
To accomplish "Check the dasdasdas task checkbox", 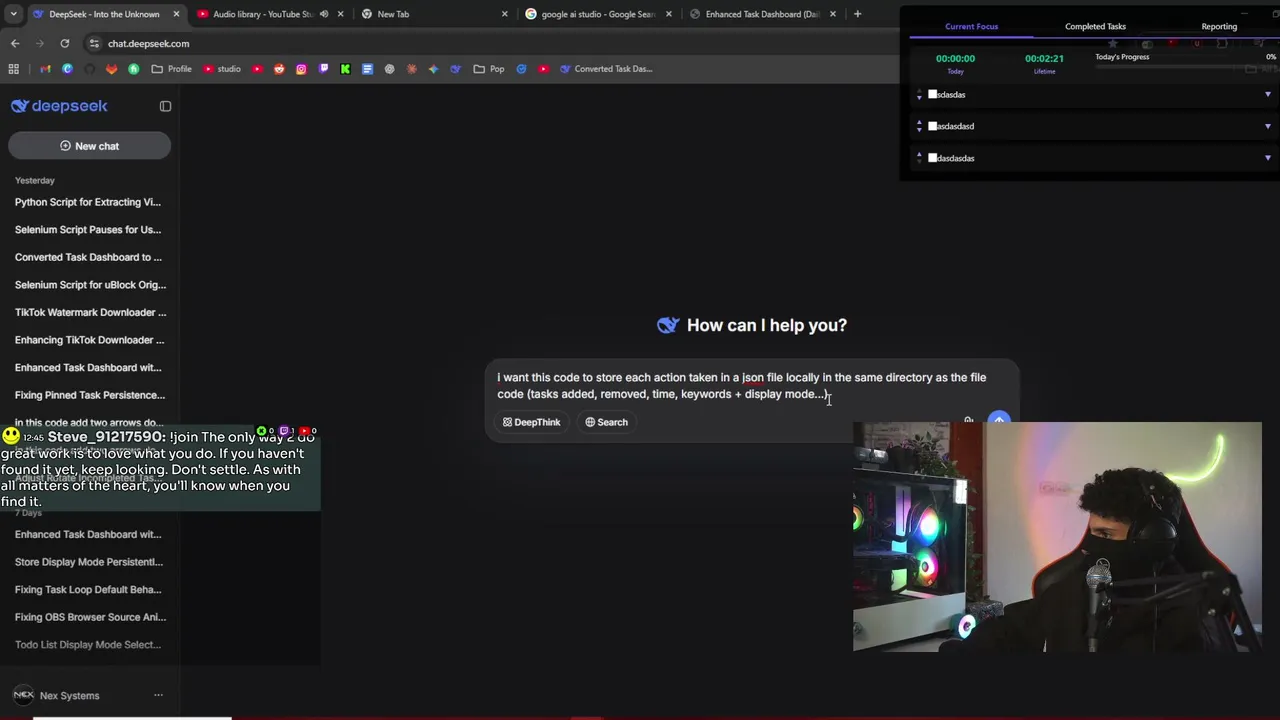I will (x=933, y=158).
